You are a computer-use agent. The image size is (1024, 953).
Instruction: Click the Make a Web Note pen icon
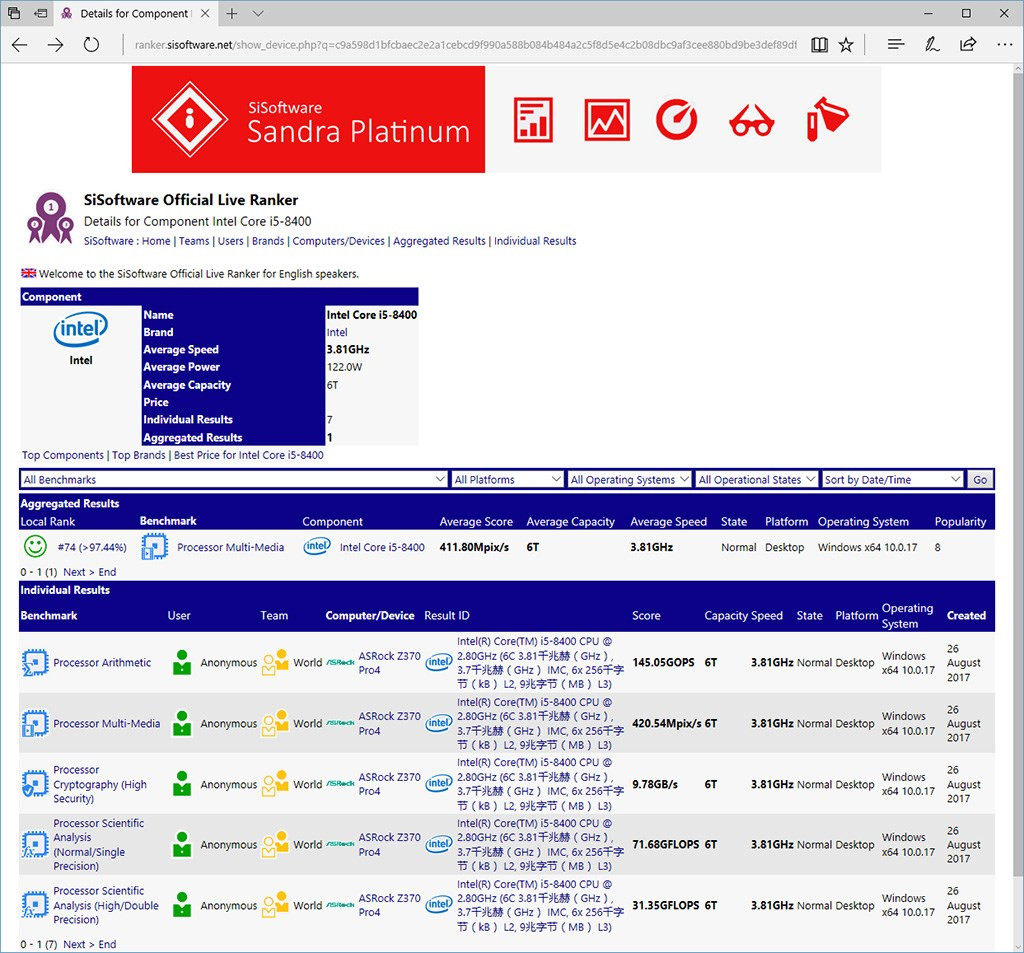[932, 45]
